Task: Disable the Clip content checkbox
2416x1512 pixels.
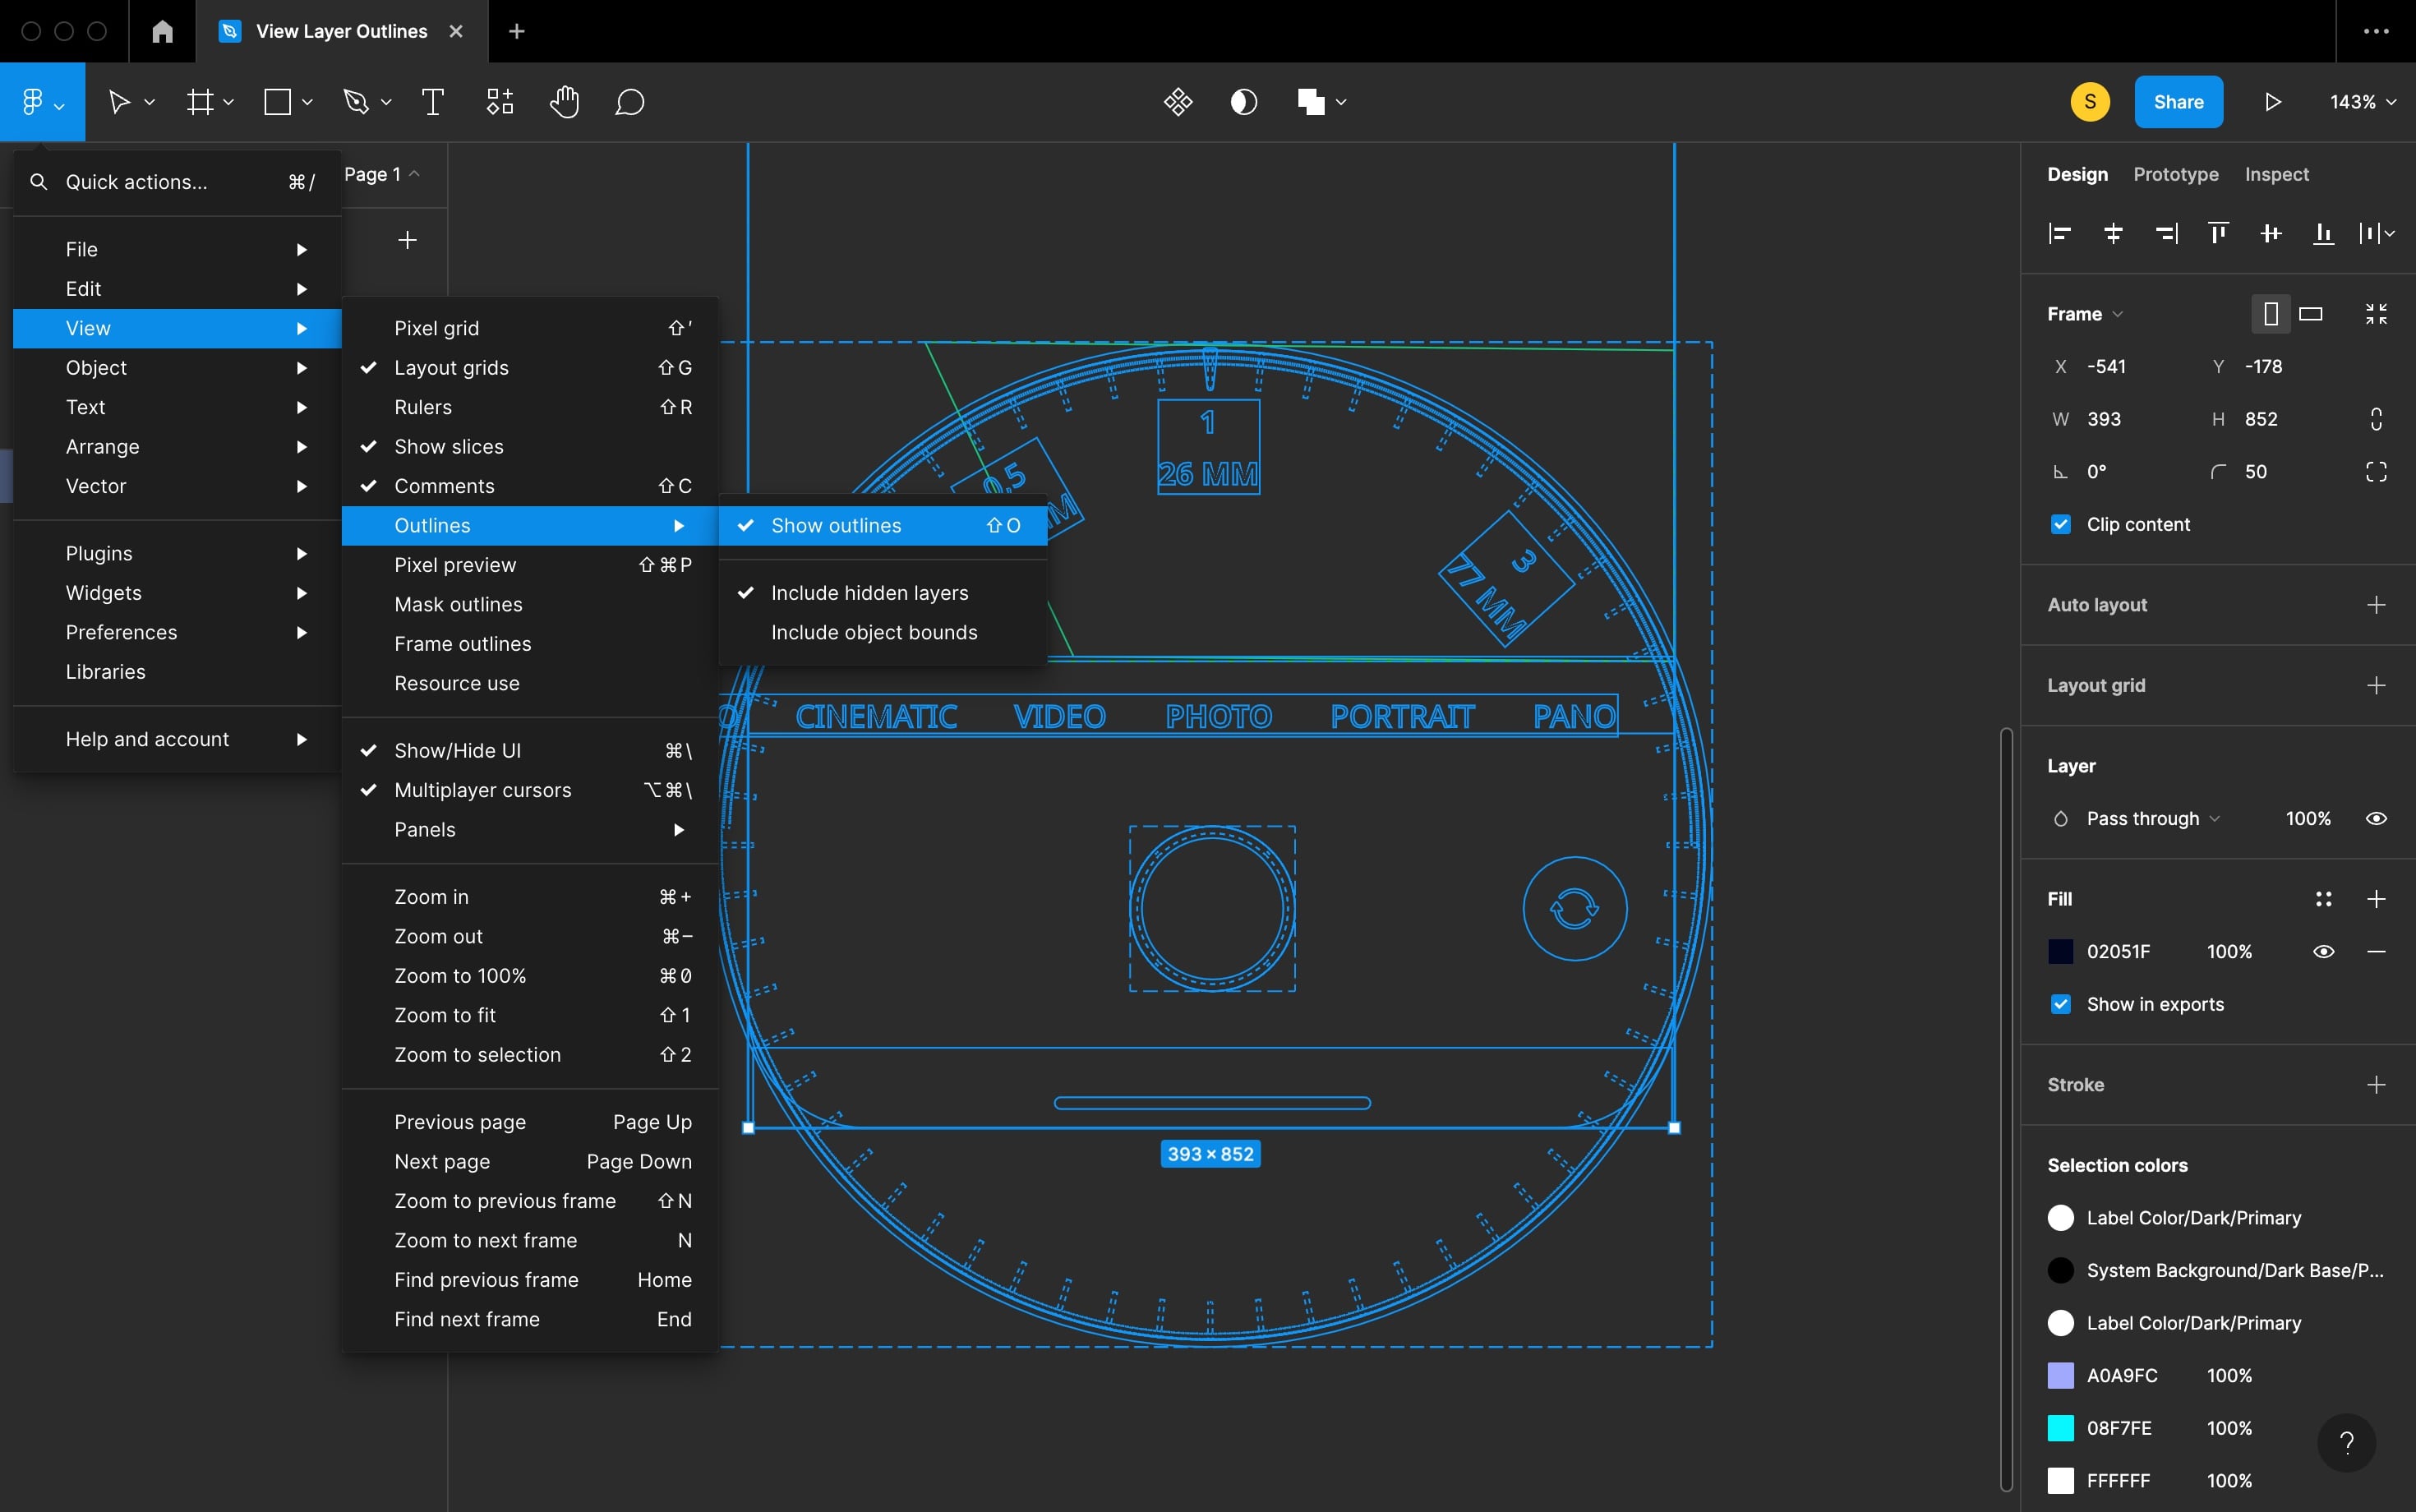Action: pyautogui.click(x=2062, y=523)
